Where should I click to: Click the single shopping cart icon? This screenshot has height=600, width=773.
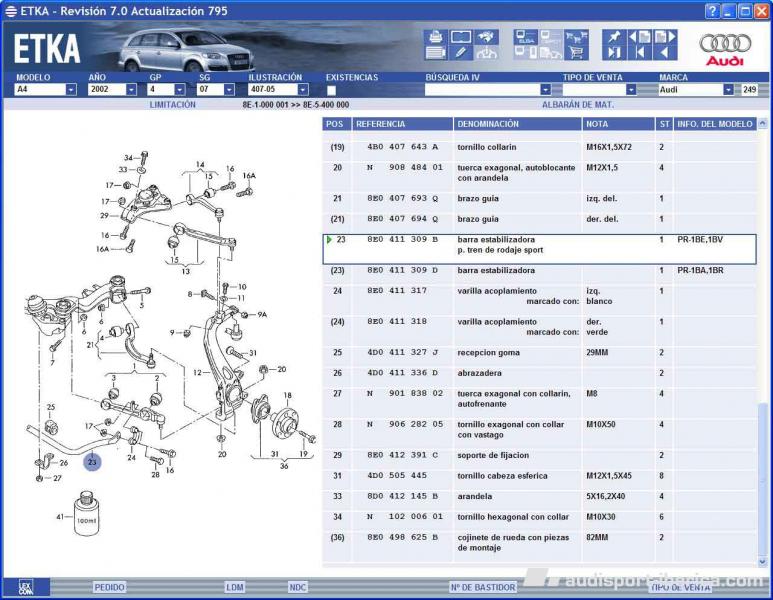pyautogui.click(x=576, y=52)
